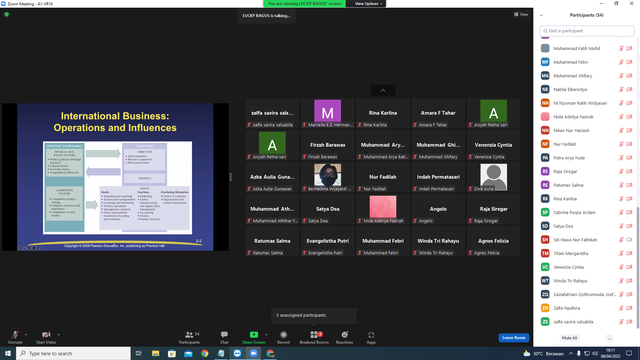Screen dimensions: 640x360
Task: Click Marcella video tile with M avatar
Action: point(327,113)
